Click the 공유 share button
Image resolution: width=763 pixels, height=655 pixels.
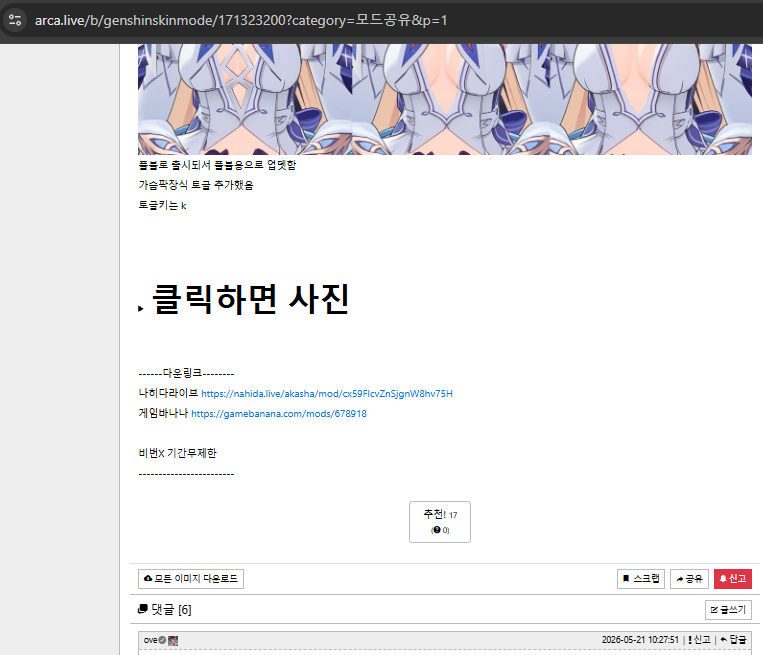pos(689,579)
